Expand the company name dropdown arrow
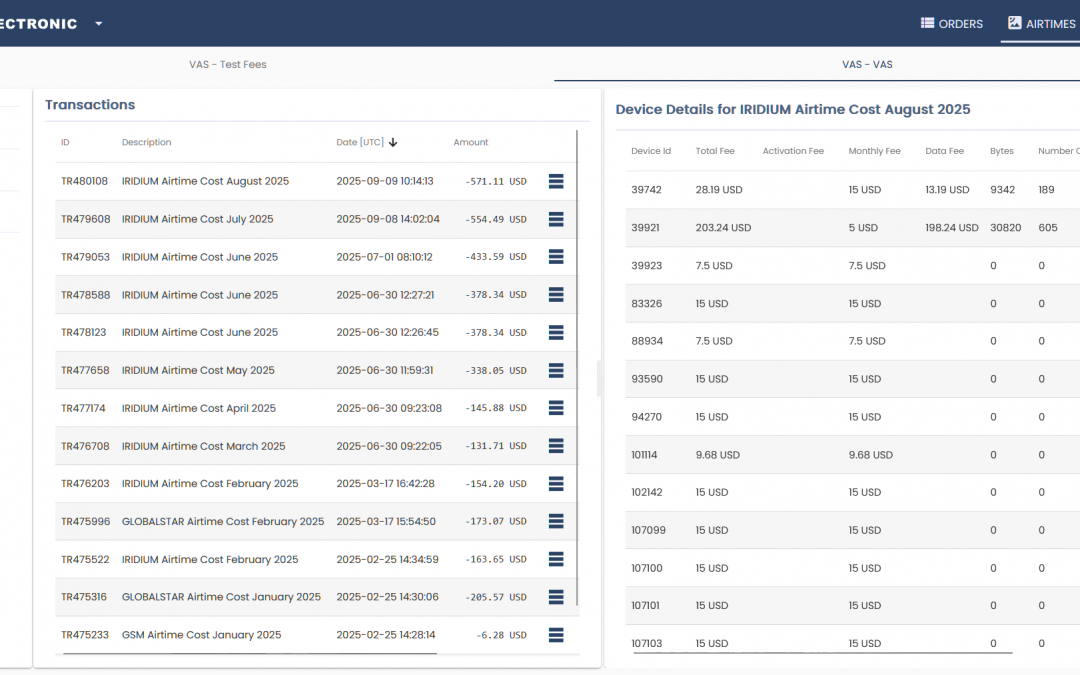1080x675 pixels. [99, 24]
